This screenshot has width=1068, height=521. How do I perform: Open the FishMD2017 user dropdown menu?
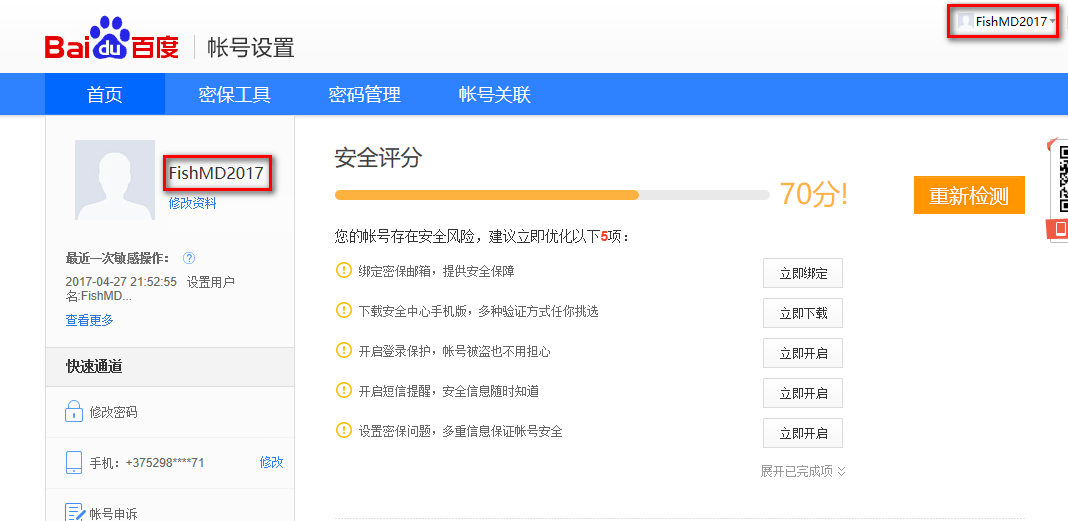pyautogui.click(x=1004, y=21)
